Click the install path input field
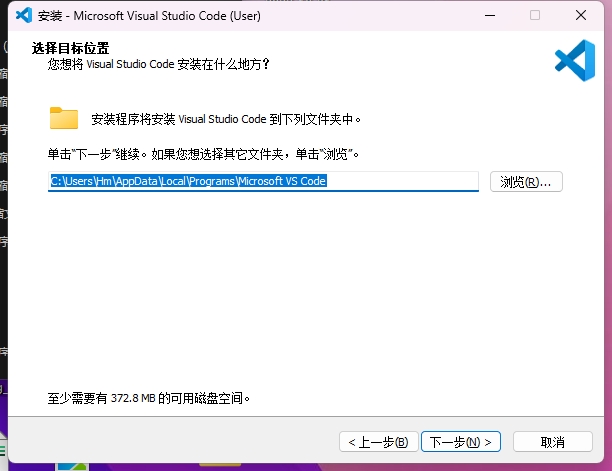This screenshot has width=612, height=471. click(x=263, y=181)
